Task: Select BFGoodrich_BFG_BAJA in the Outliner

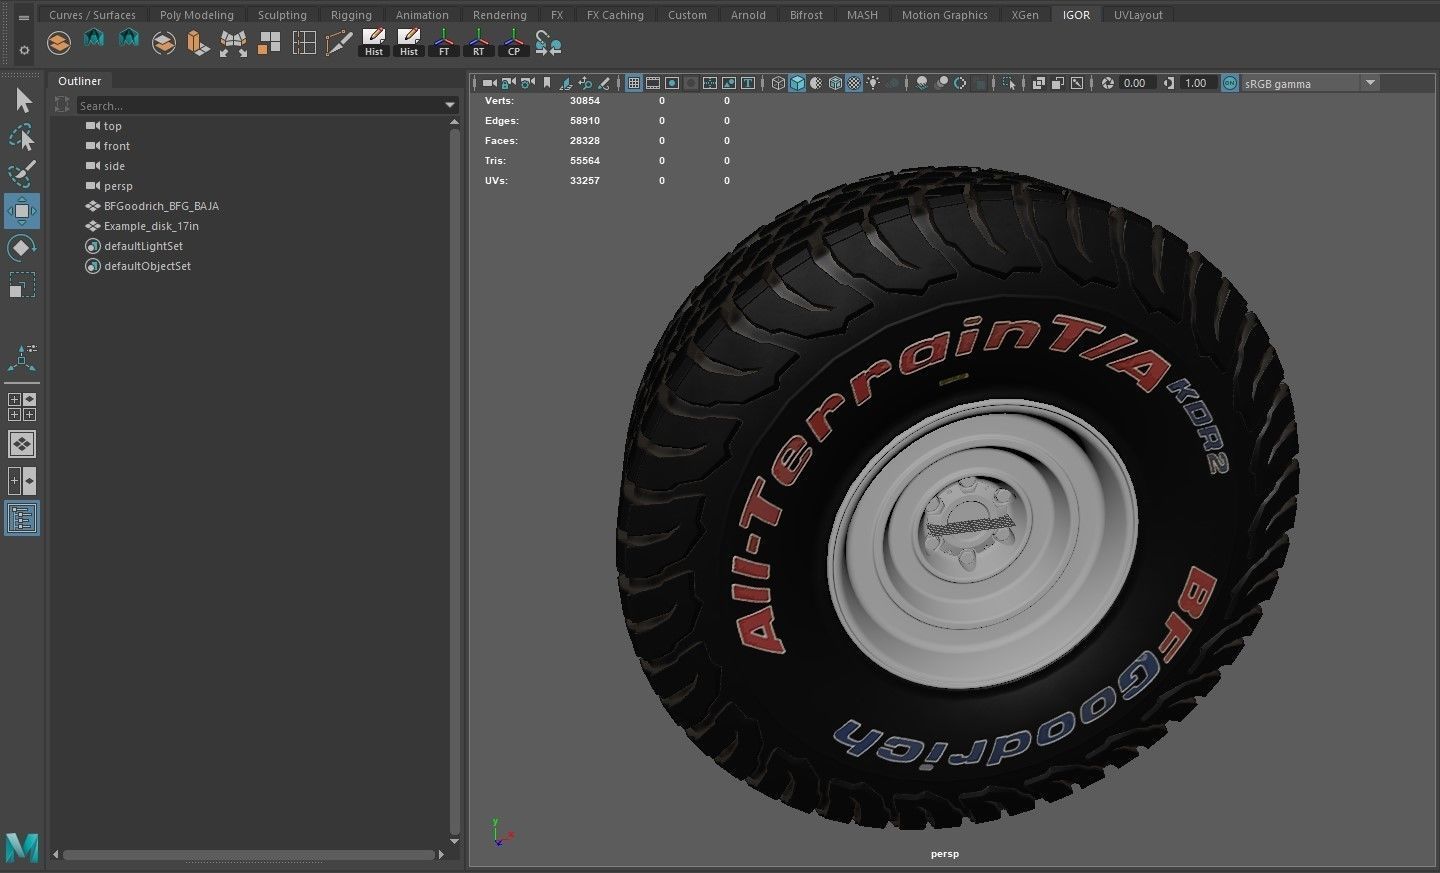Action: (161, 206)
